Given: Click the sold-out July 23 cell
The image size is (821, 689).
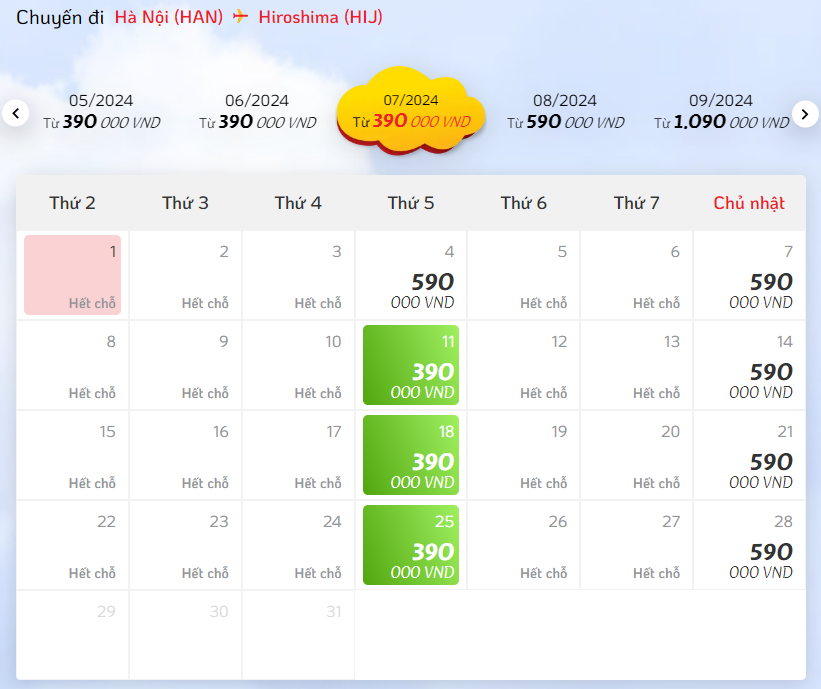Looking at the screenshot, I should pos(185,545).
